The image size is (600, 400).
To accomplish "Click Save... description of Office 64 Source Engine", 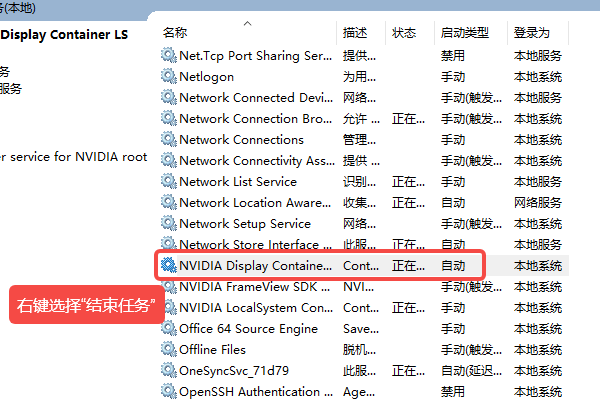I will pyautogui.click(x=361, y=329).
